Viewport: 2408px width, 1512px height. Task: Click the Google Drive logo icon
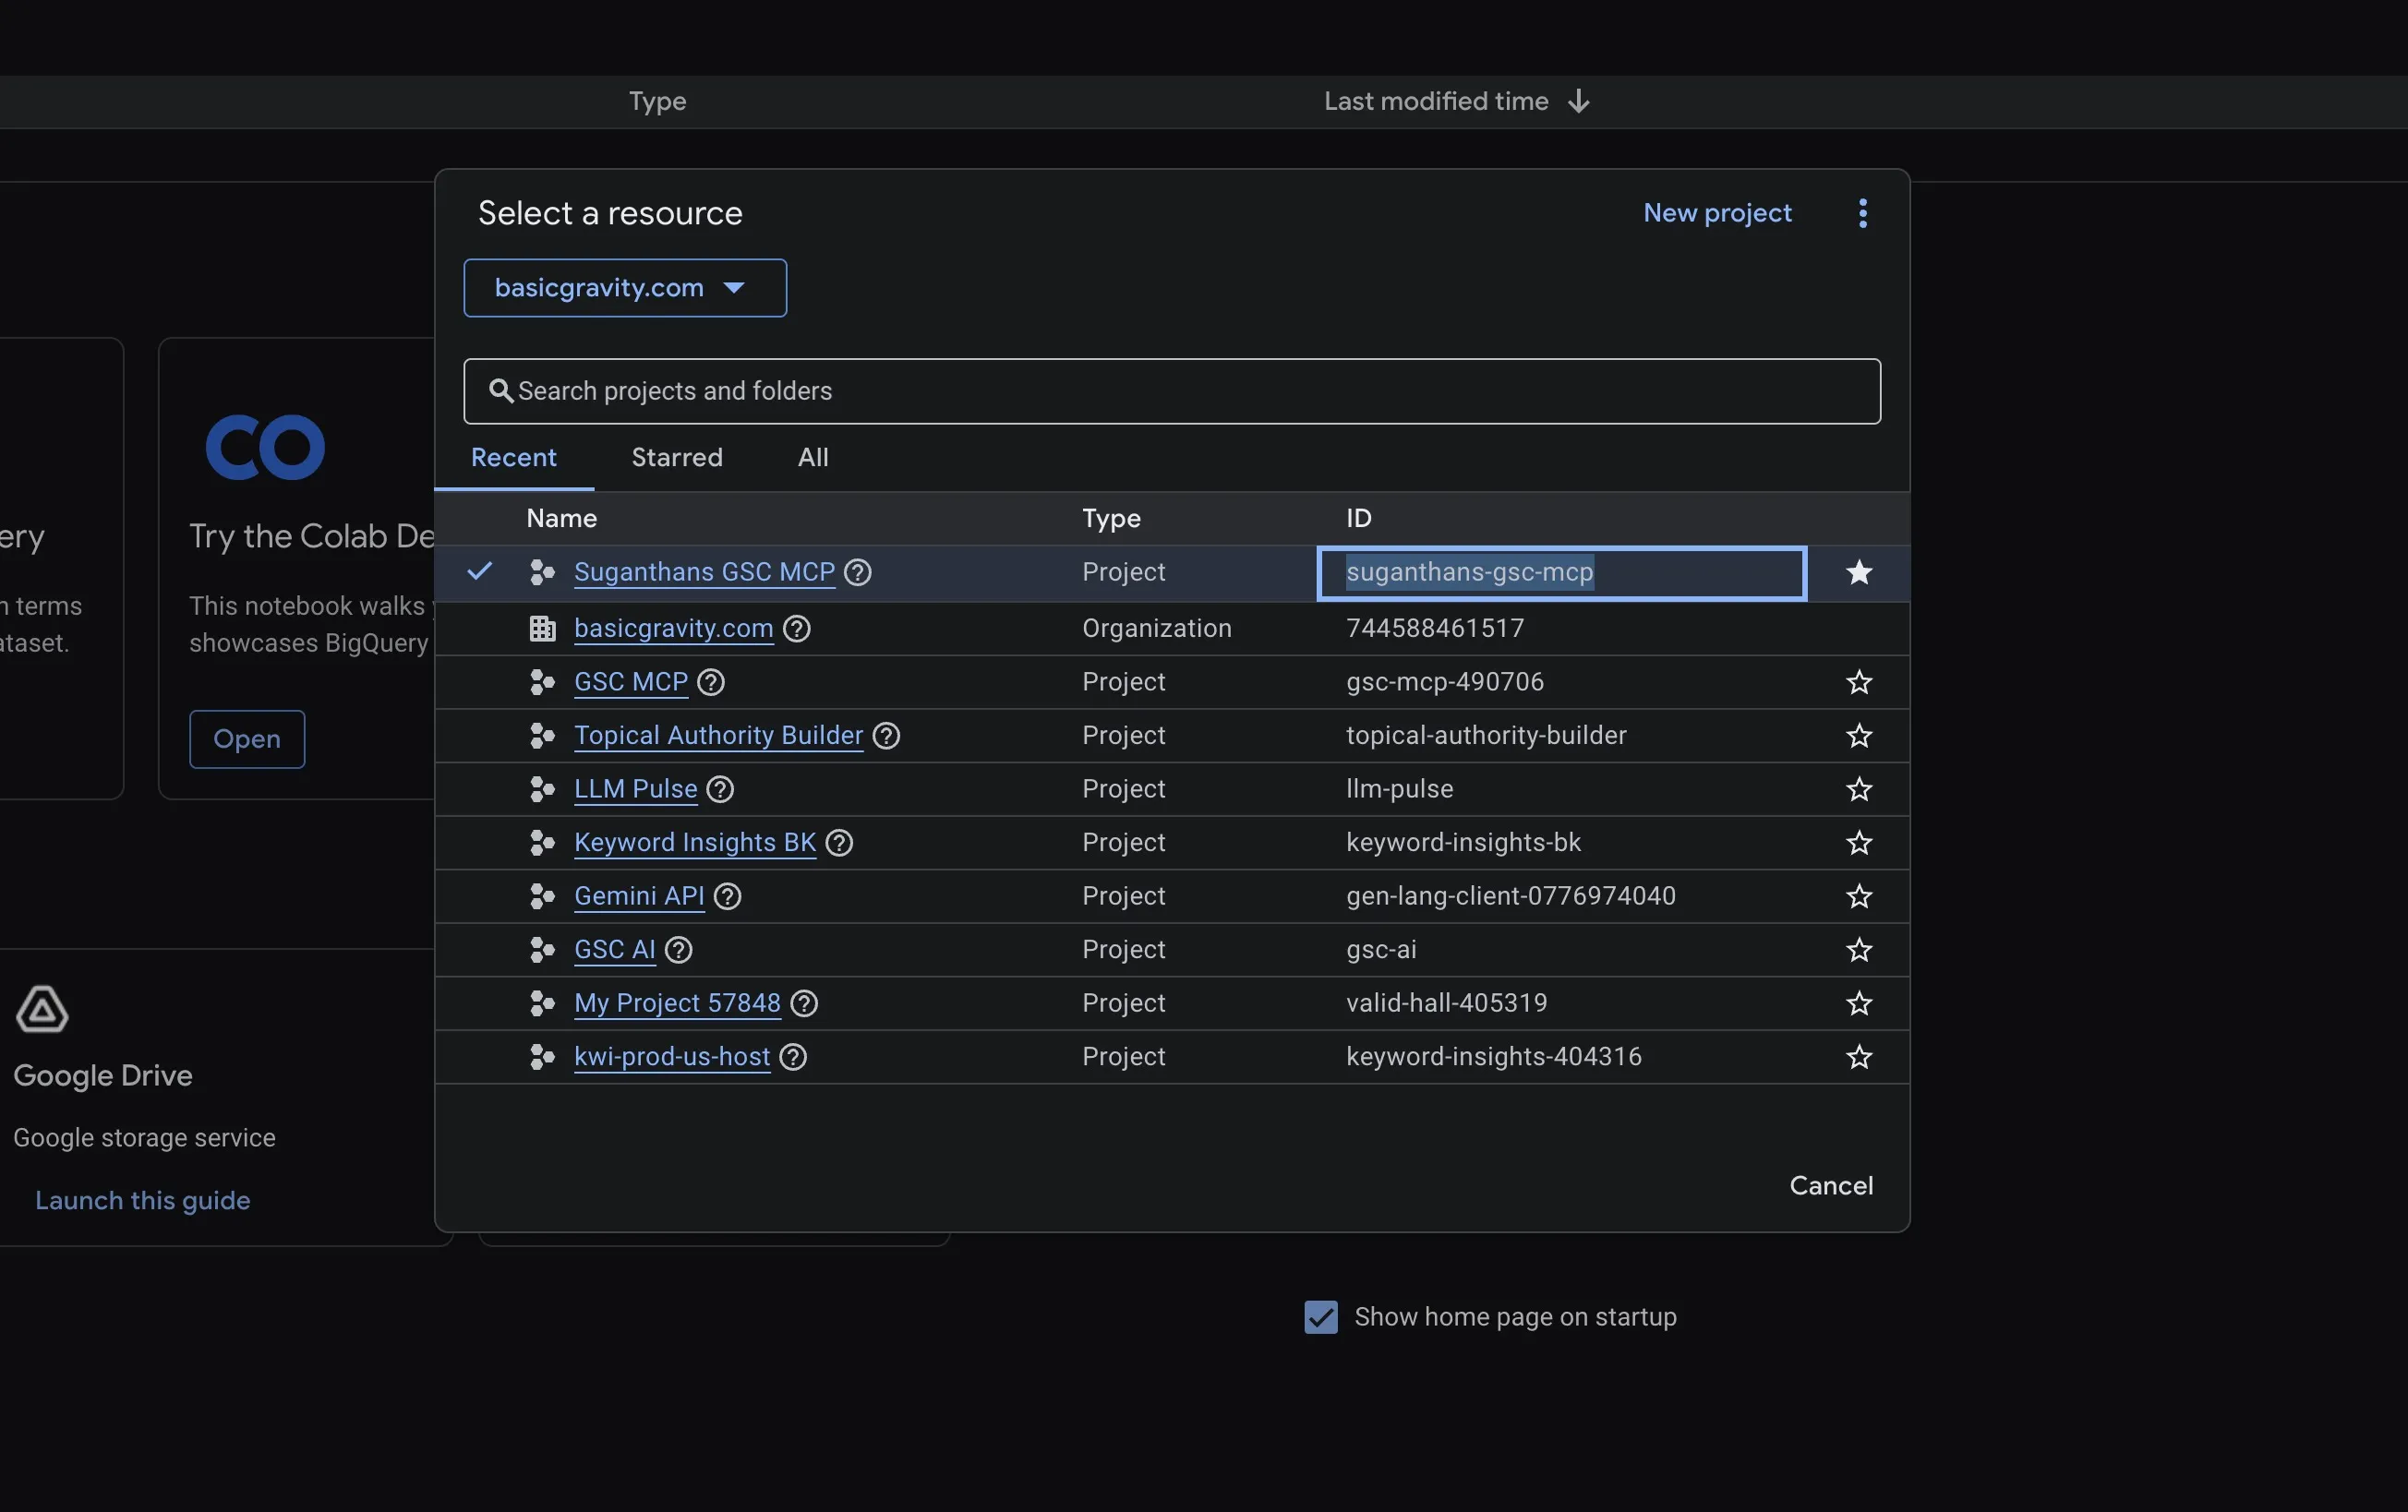[x=42, y=1009]
